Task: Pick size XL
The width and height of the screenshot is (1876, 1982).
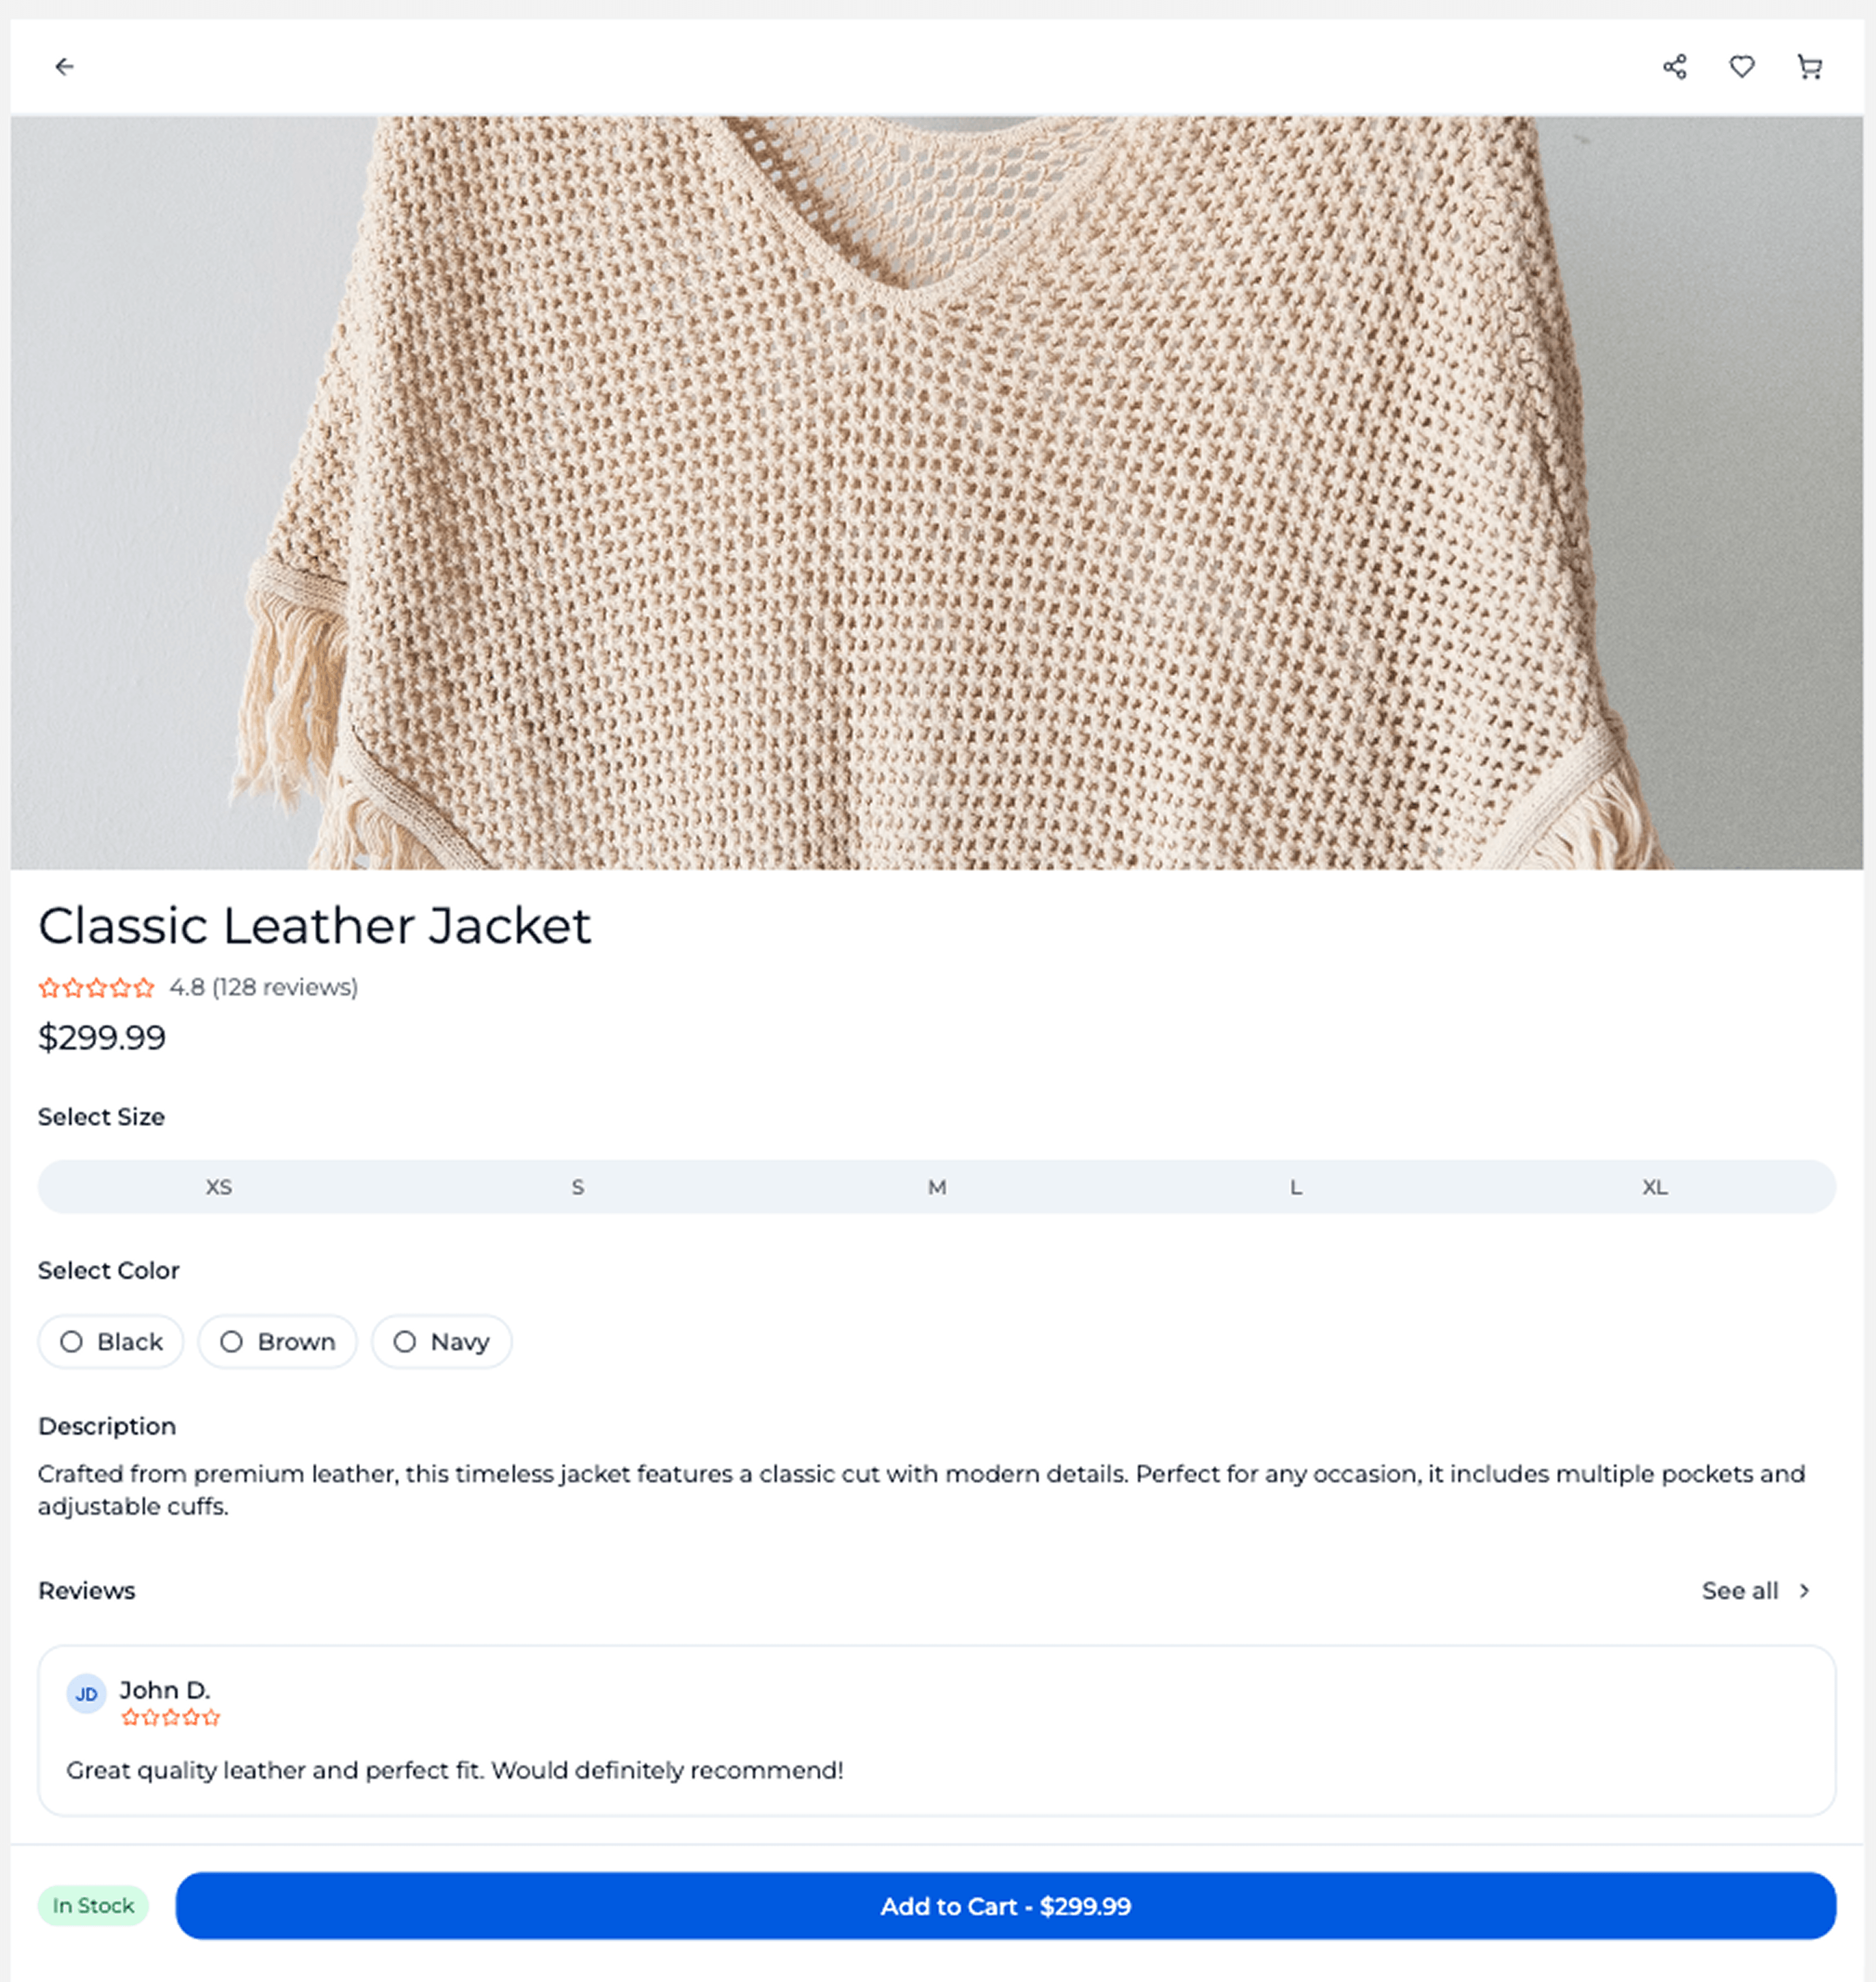Action: (1655, 1187)
